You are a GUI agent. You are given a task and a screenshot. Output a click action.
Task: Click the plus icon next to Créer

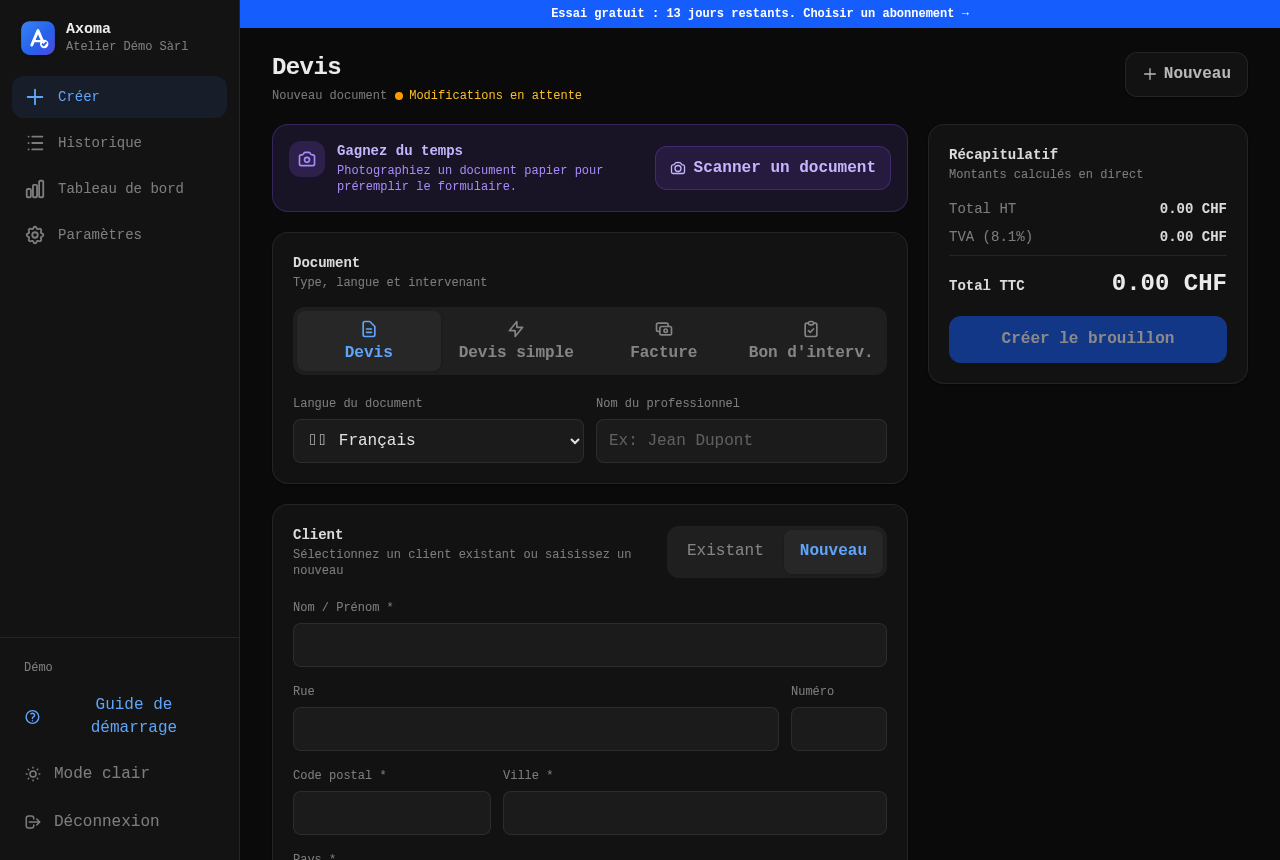coord(35,97)
